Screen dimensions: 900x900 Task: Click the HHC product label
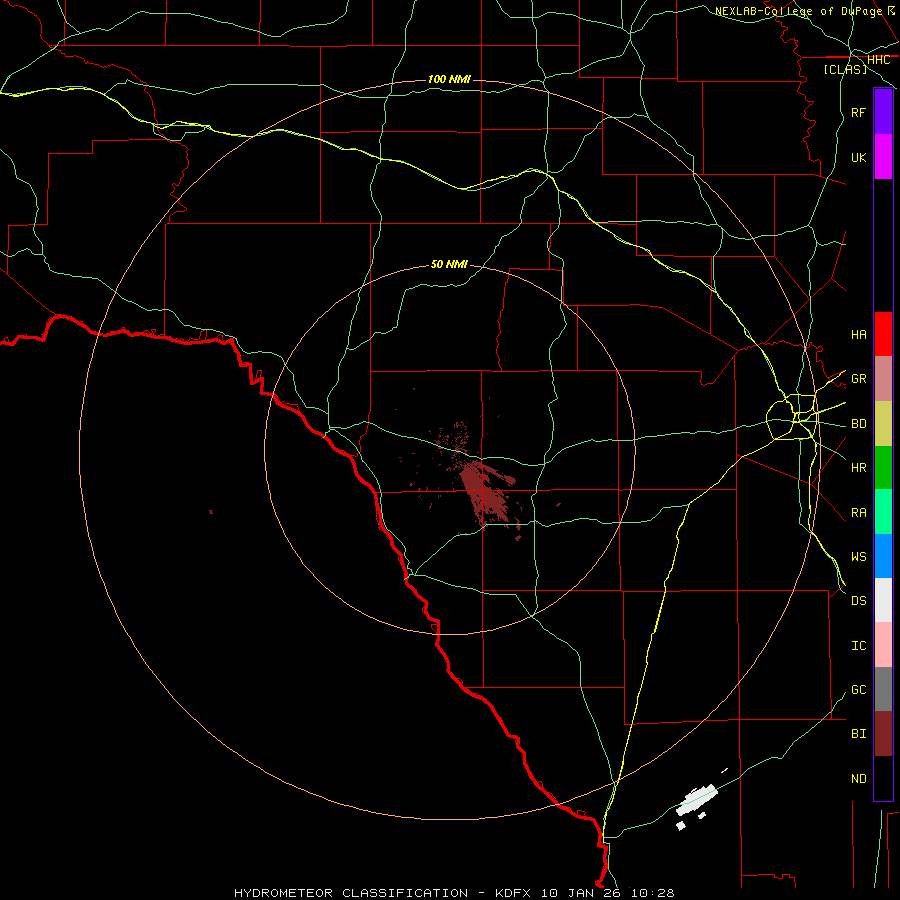pyautogui.click(x=878, y=60)
